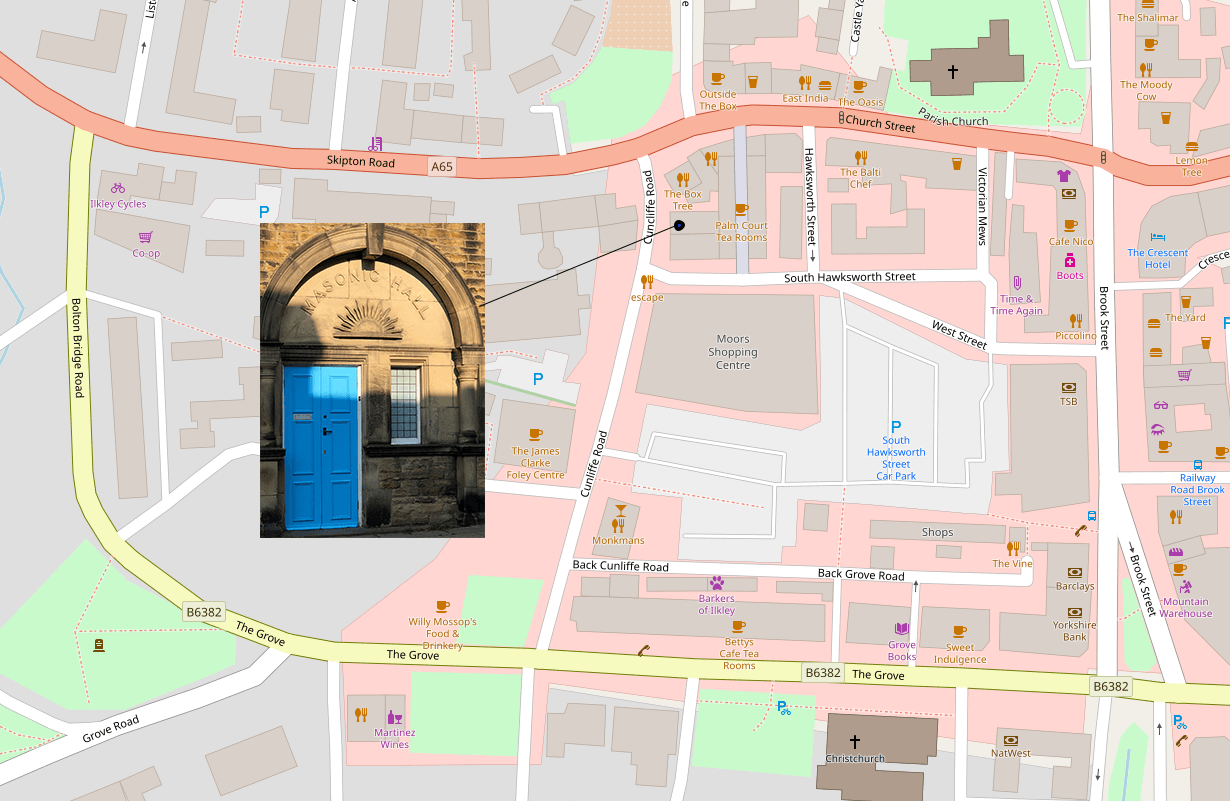Viewport: 1230px width, 801px height.
Task: Click the Parish Church cross symbol
Action: (953, 72)
